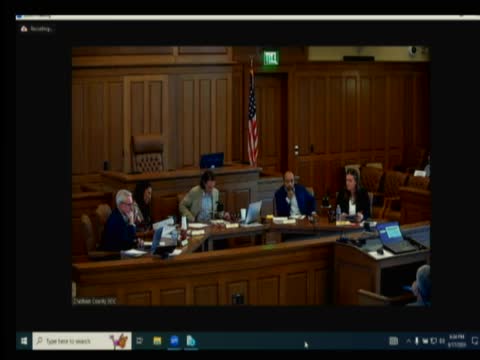Open the blue Zoom app taskbar icon
The height and width of the screenshot is (360, 480).
174,341
